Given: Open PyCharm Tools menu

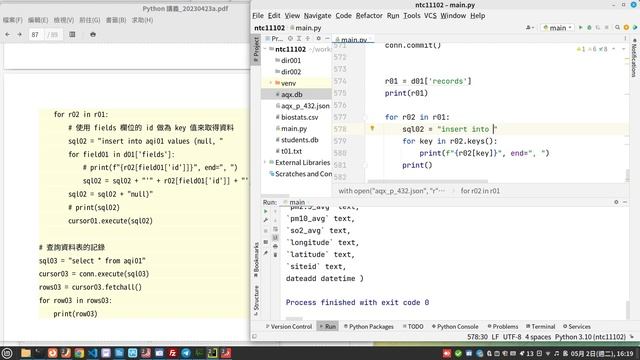Looking at the screenshot, I should (411, 16).
